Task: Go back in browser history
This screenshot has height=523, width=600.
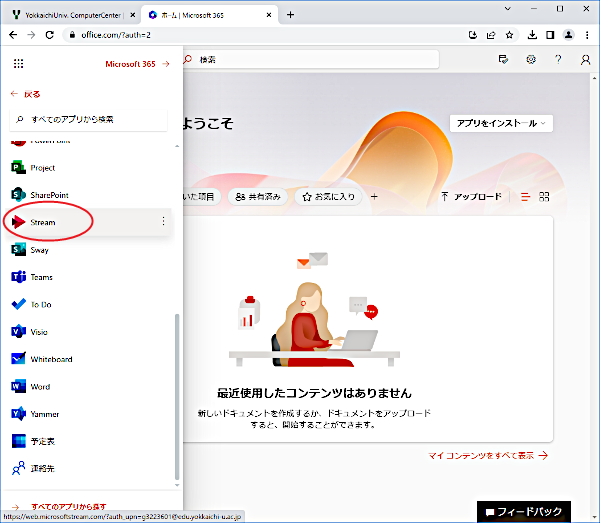Action: pyautogui.click(x=13, y=35)
